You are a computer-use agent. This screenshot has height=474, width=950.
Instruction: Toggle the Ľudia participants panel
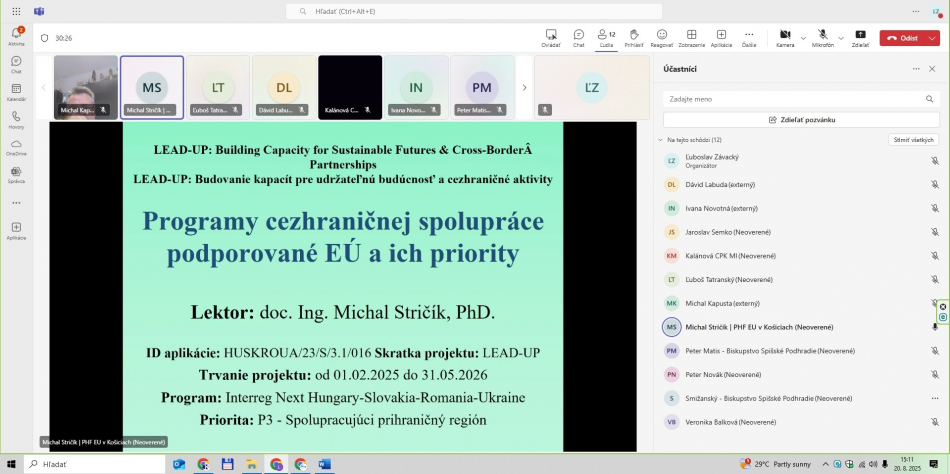coord(606,37)
